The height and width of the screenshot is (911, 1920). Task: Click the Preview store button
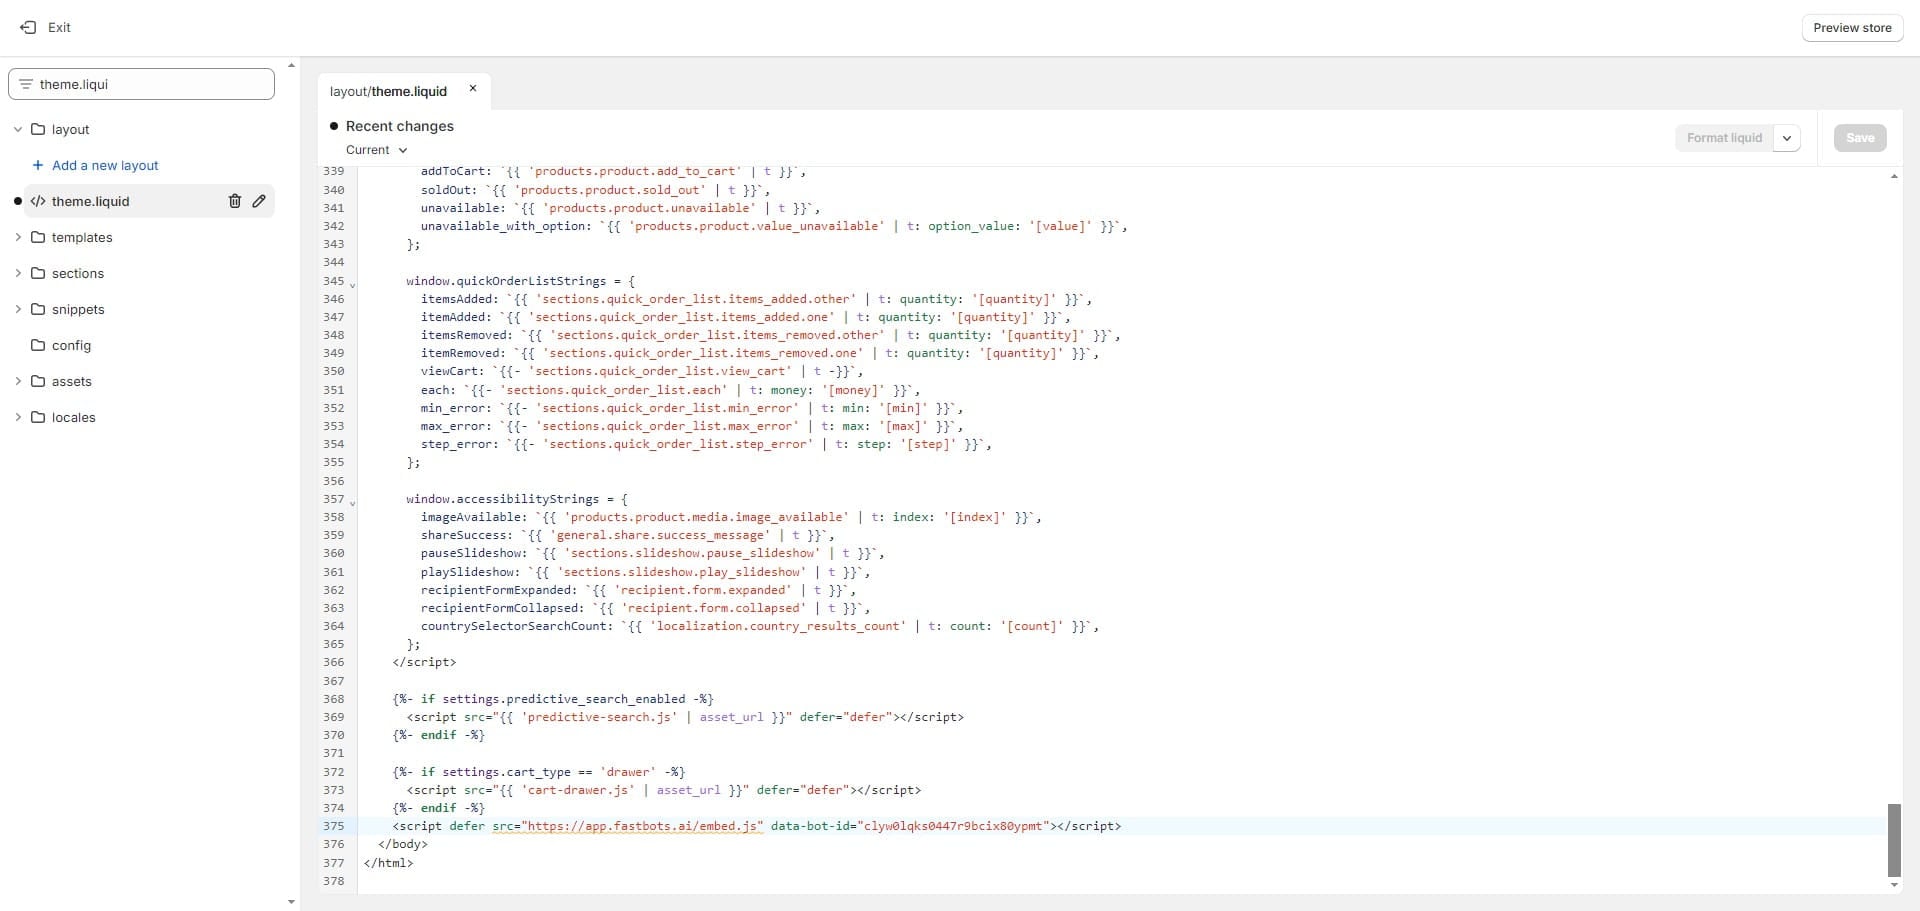click(1851, 28)
